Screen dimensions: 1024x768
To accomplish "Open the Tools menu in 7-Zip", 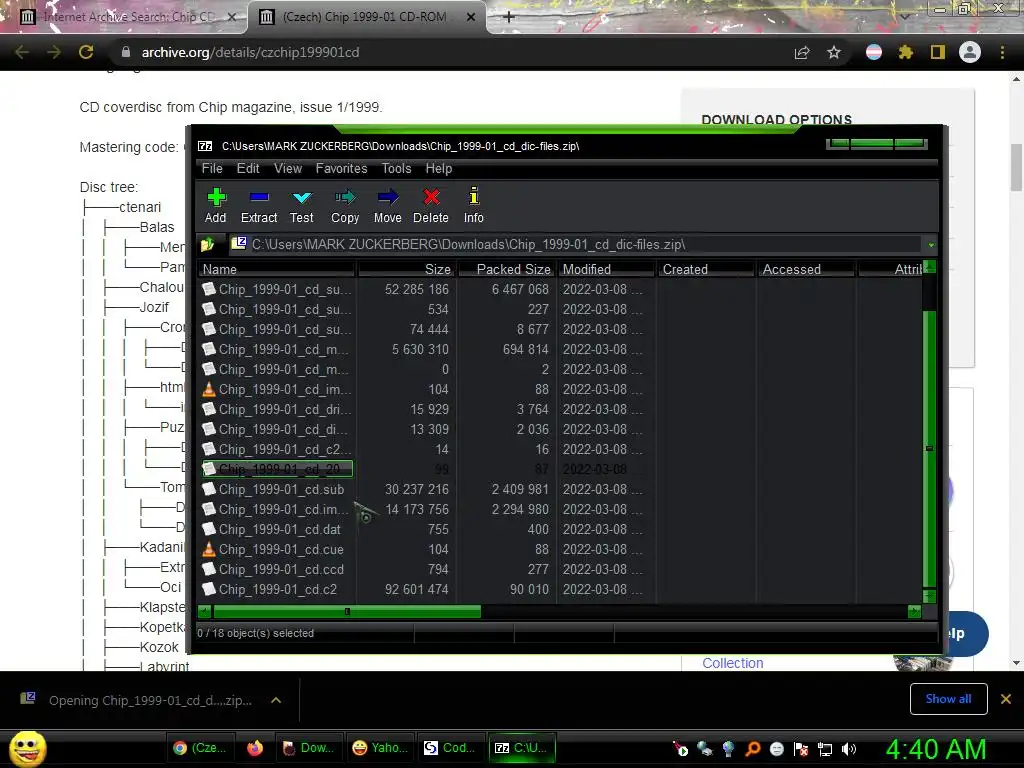I will (396, 168).
